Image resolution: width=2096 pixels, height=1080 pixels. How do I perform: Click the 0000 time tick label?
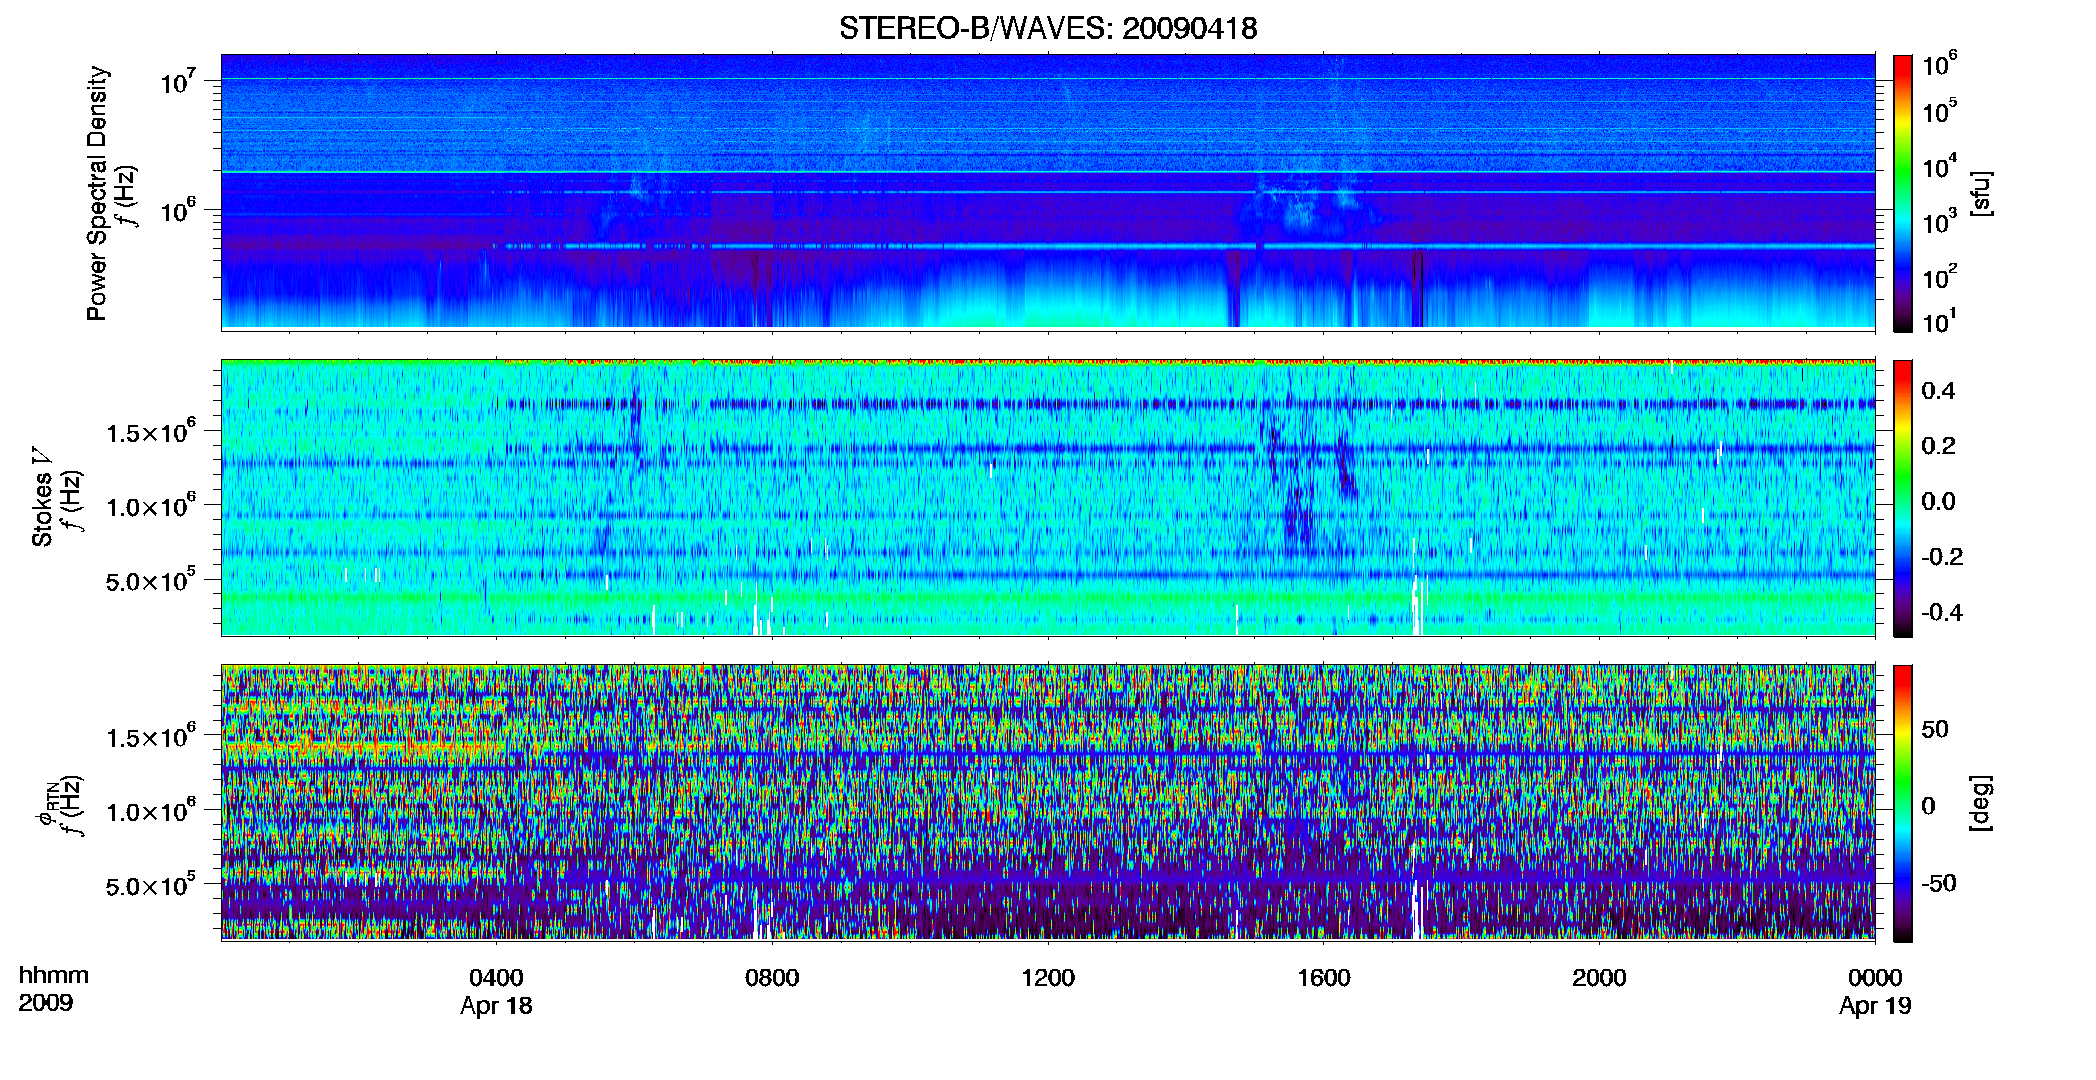pos(1875,977)
